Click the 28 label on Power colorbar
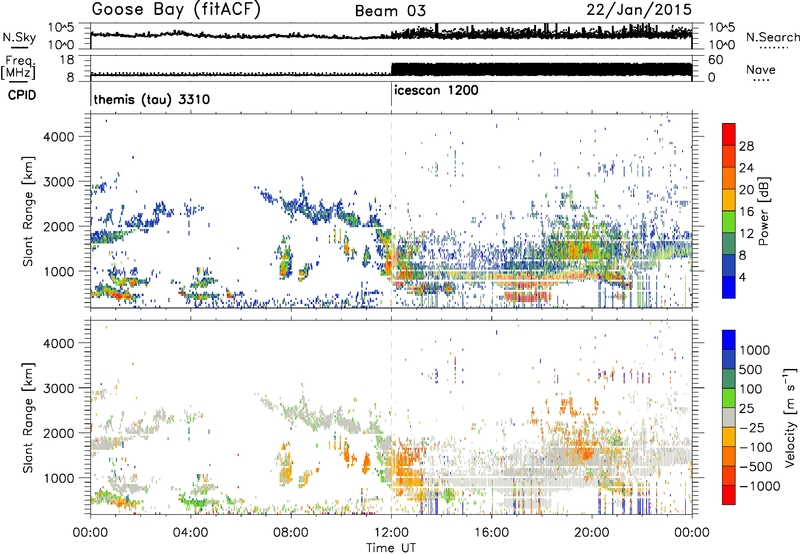The image size is (800, 554). click(746, 146)
